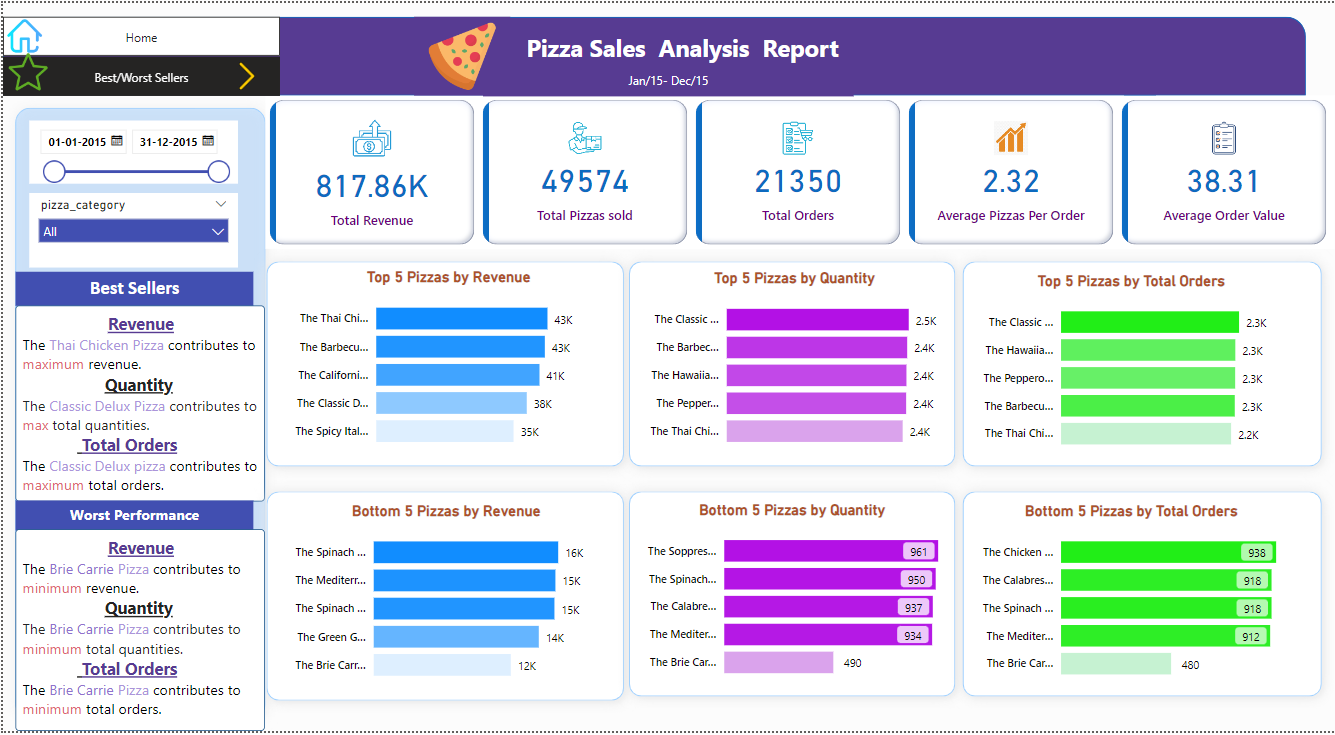Click the Home navigation icon
1335x735 pixels.
pyautogui.click(x=25, y=36)
